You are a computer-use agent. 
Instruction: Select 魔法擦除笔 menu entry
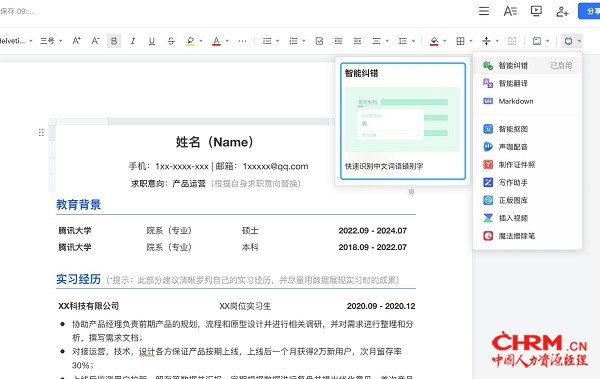528,236
